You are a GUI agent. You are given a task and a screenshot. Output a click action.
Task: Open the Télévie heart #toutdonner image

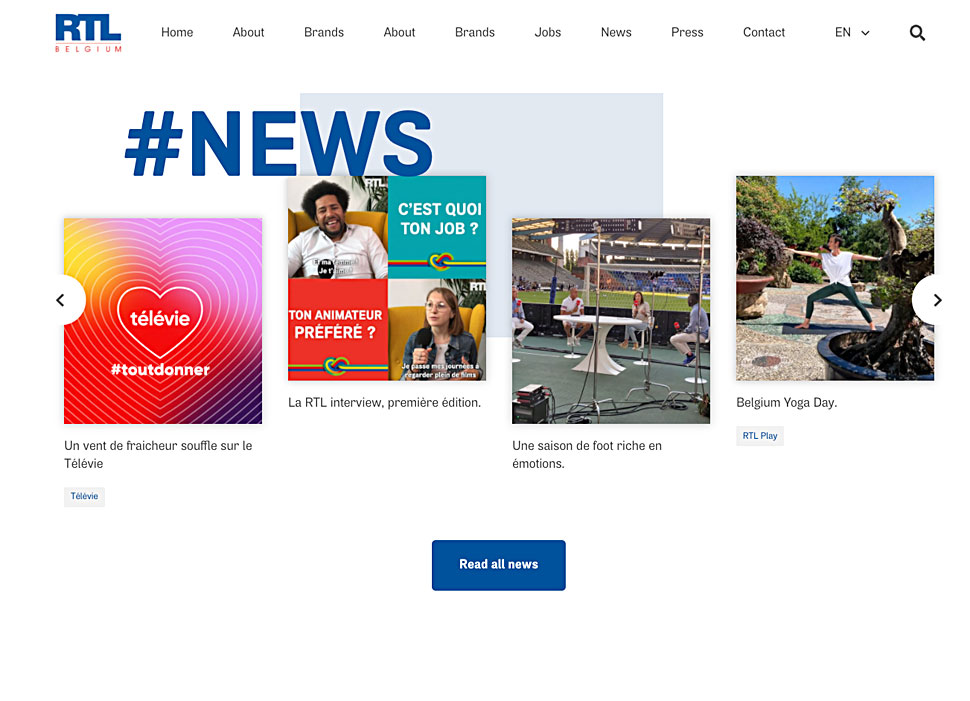[x=163, y=321]
